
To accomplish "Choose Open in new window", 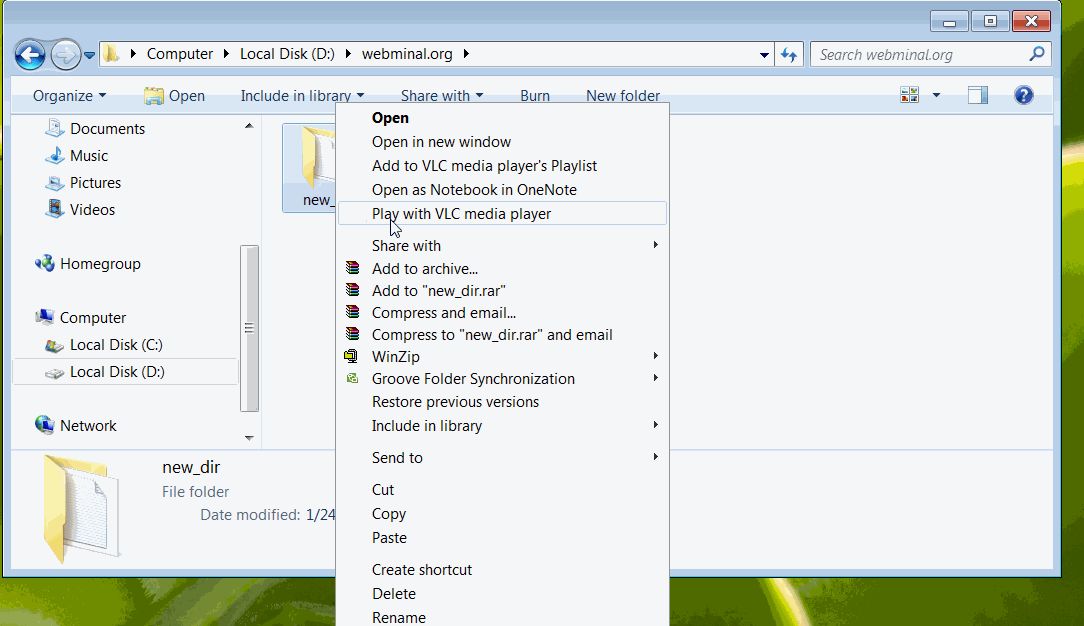I will pos(441,142).
